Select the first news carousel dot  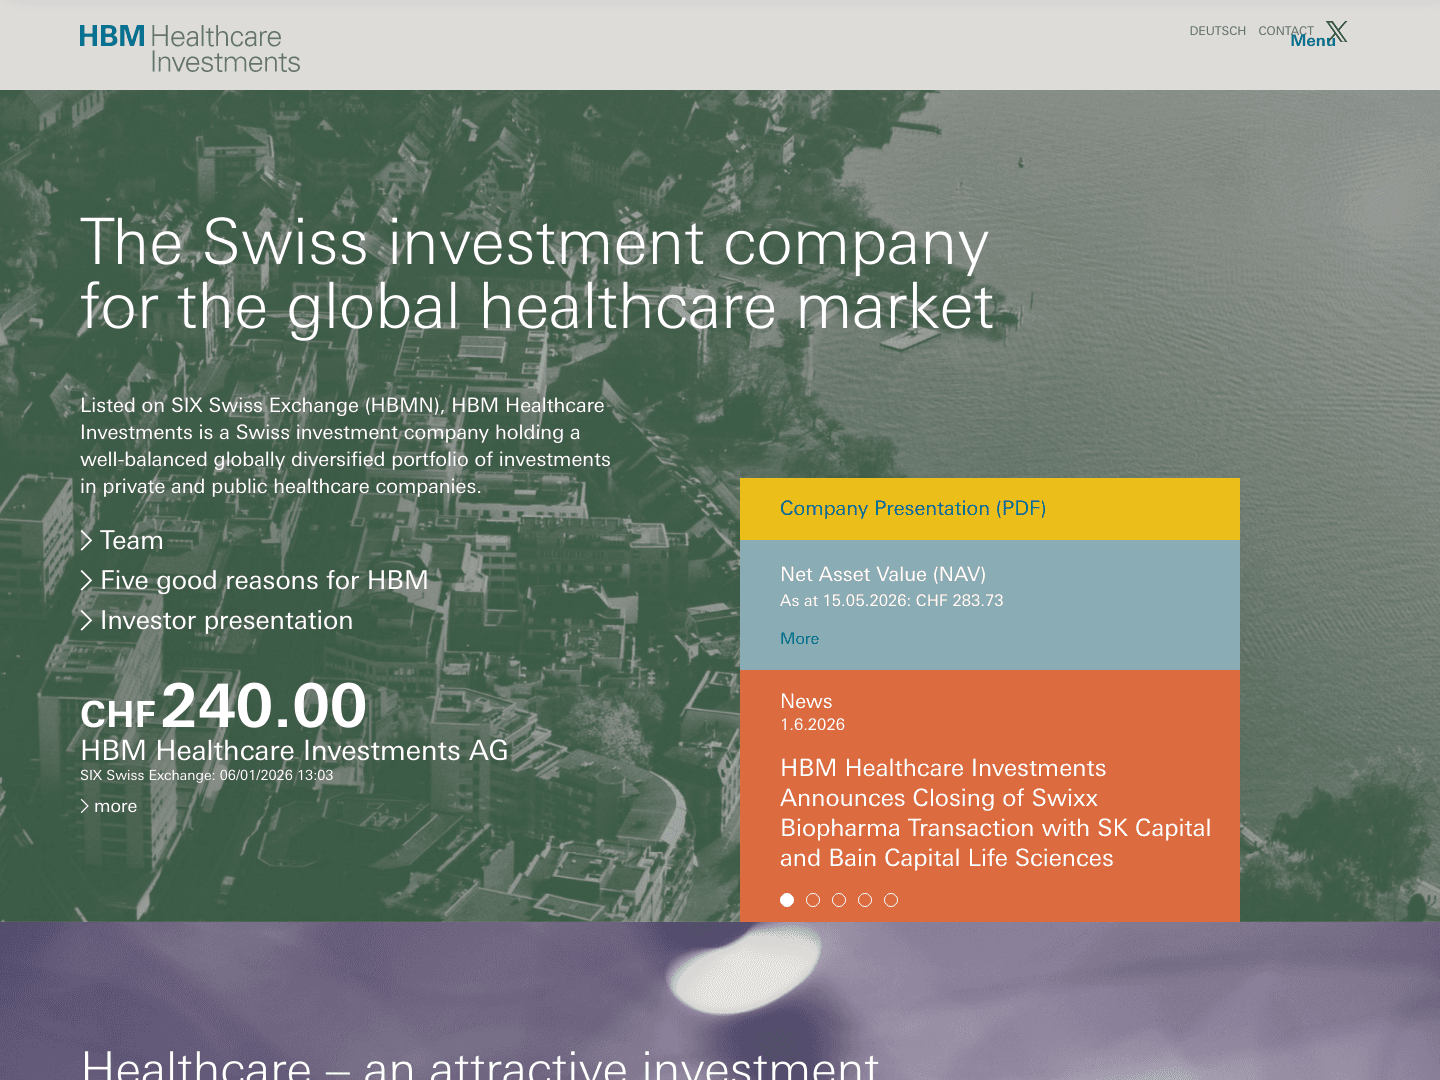pyautogui.click(x=787, y=900)
